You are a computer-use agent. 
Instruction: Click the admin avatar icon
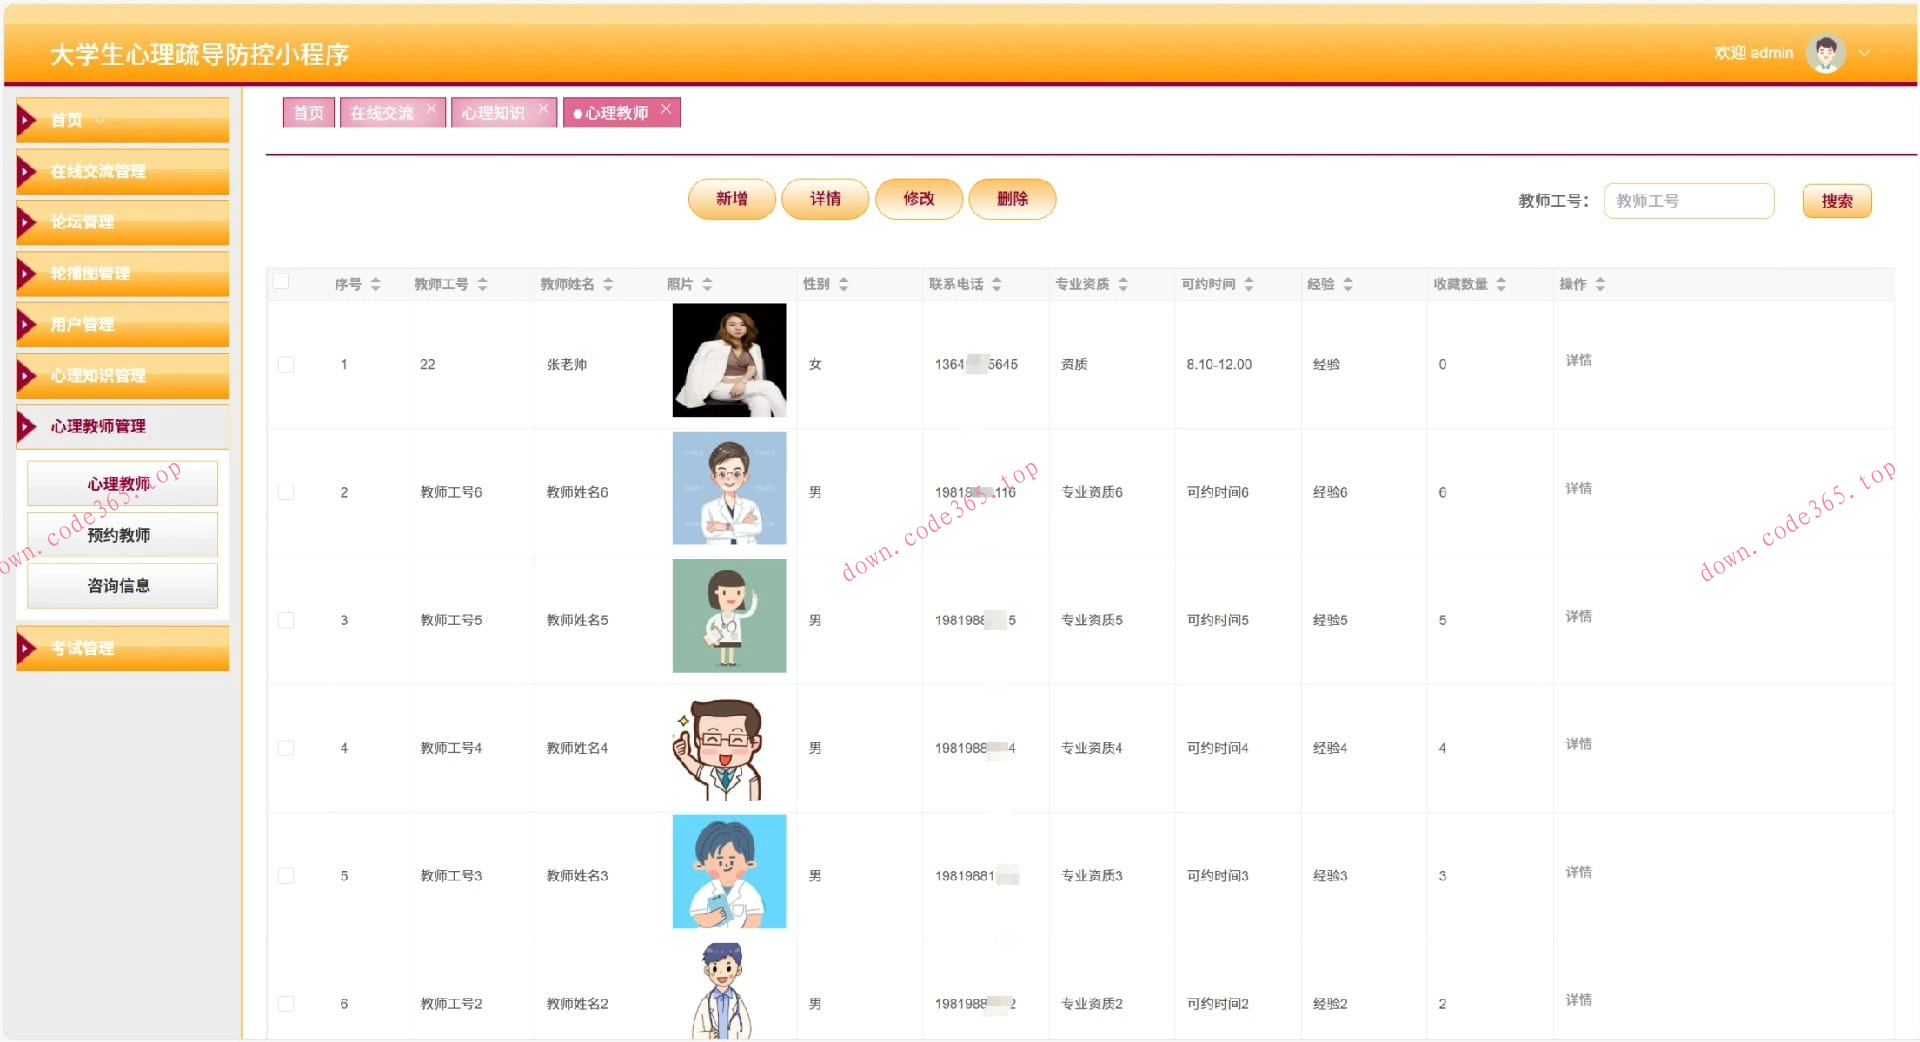pos(1825,53)
